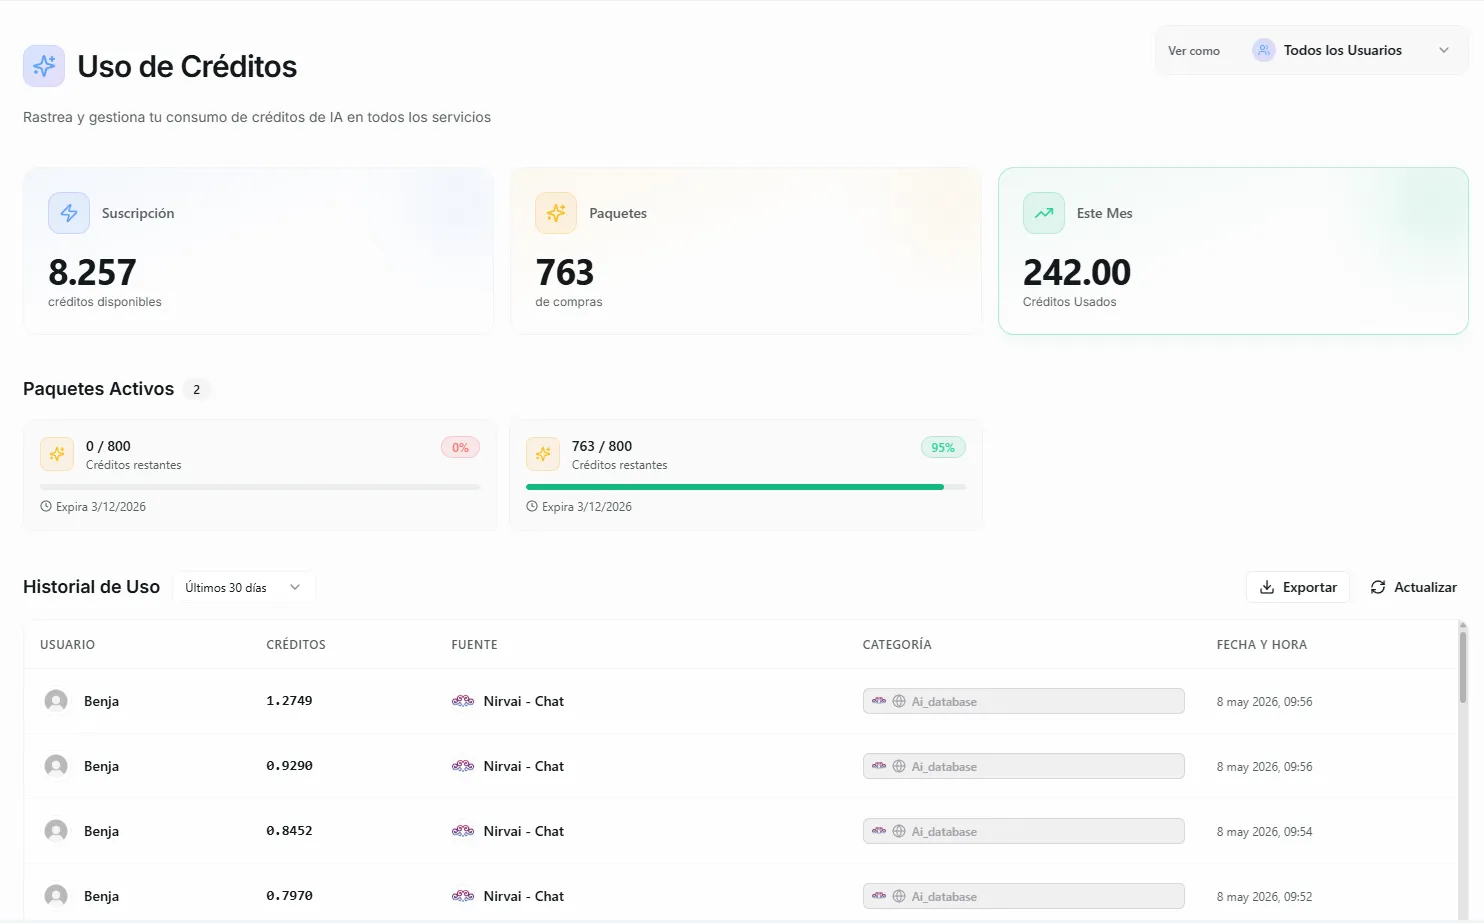1484x923 pixels.
Task: Click the users icon next to Todos los Usuarios
Action: coord(1264,50)
